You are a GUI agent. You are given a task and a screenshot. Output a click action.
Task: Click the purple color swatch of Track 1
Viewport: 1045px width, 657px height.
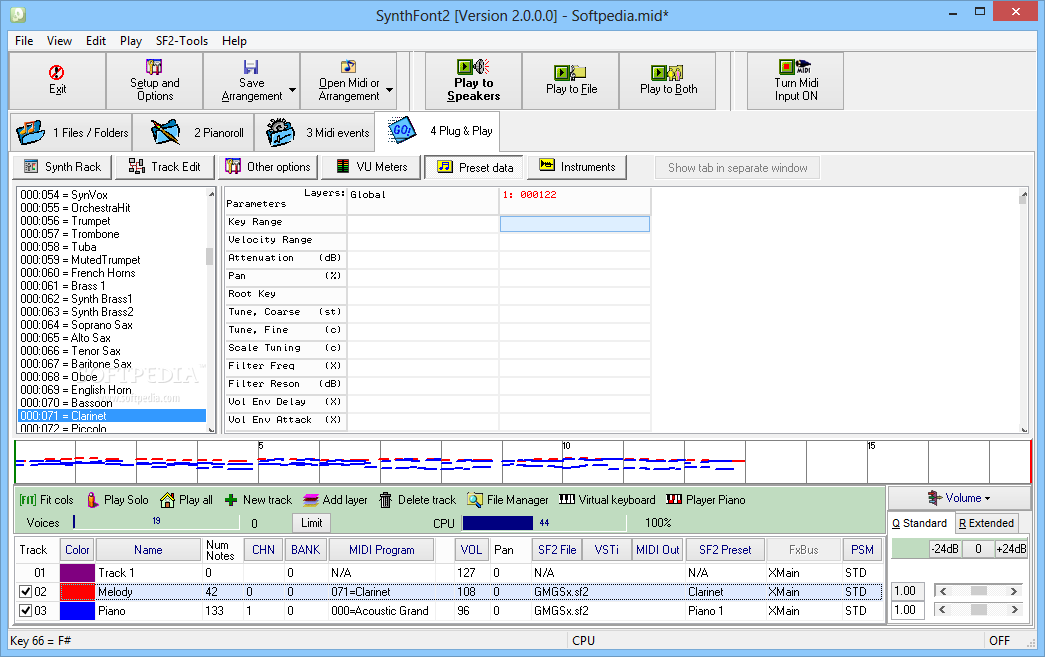77,573
